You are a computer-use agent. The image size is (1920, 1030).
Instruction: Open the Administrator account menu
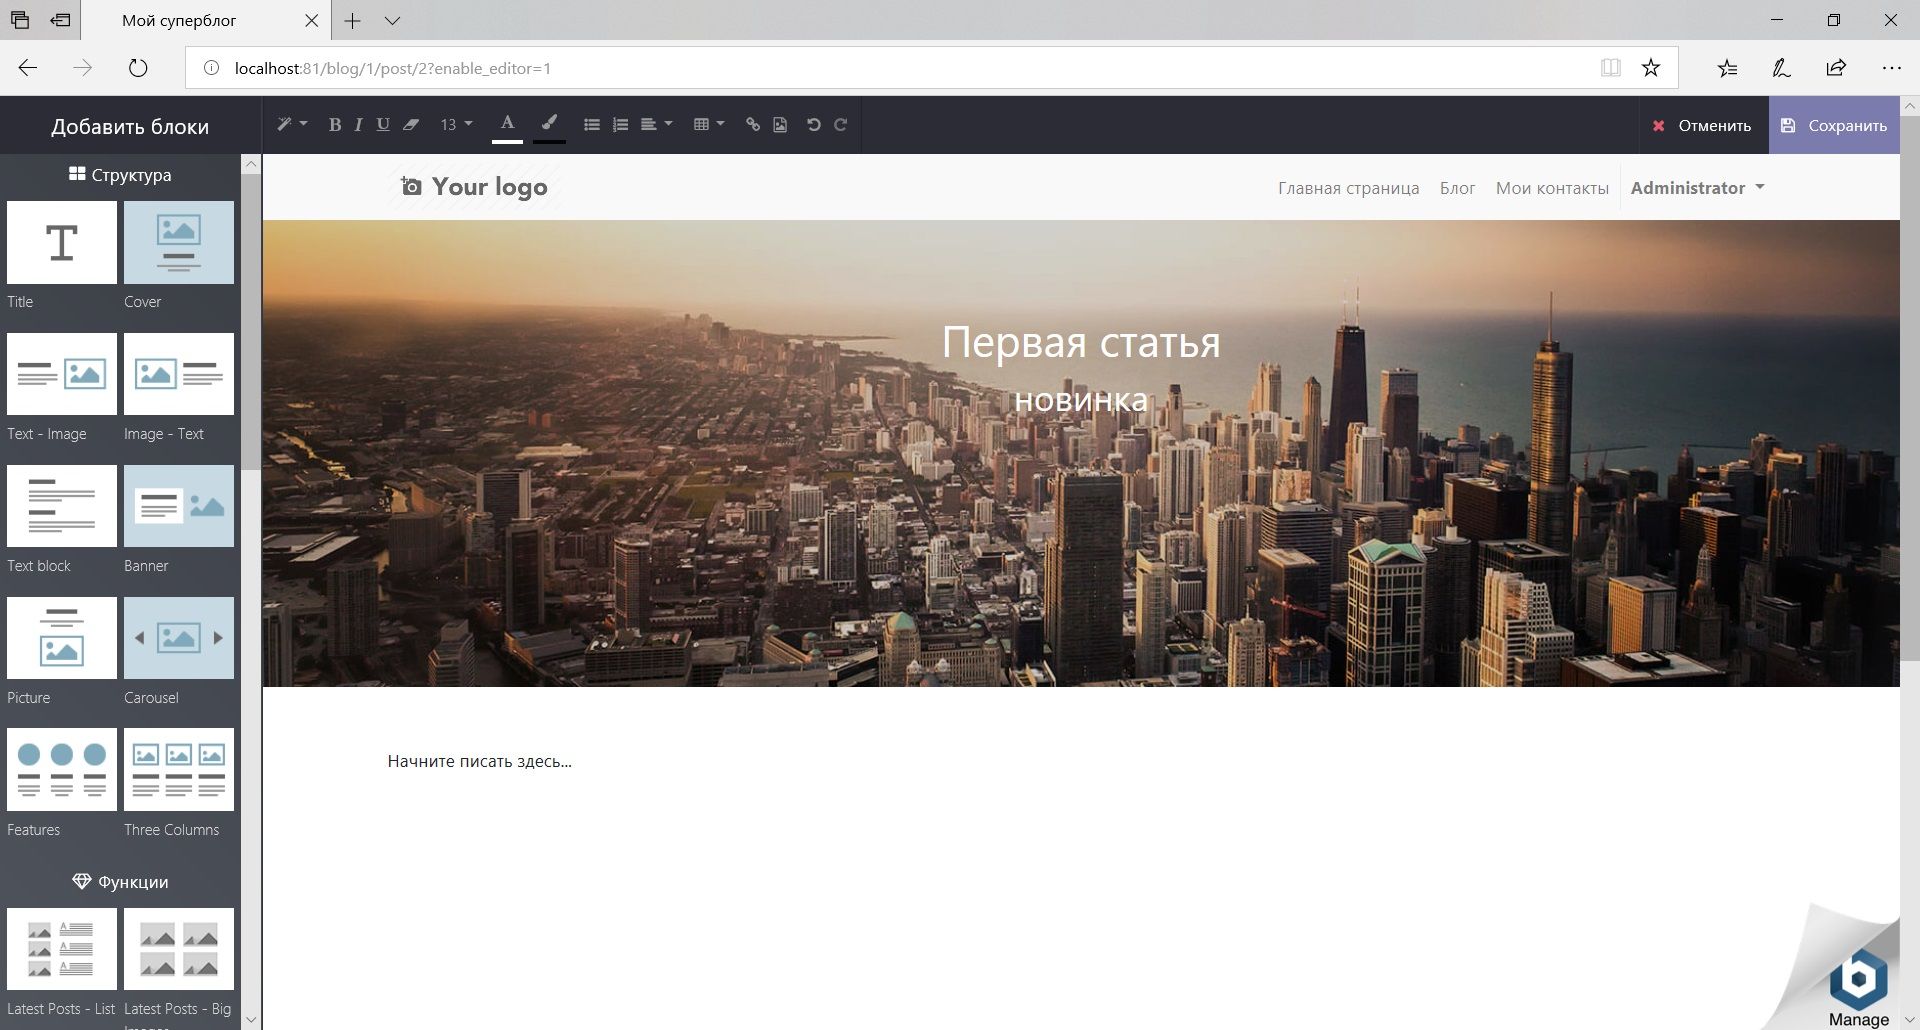point(1697,187)
